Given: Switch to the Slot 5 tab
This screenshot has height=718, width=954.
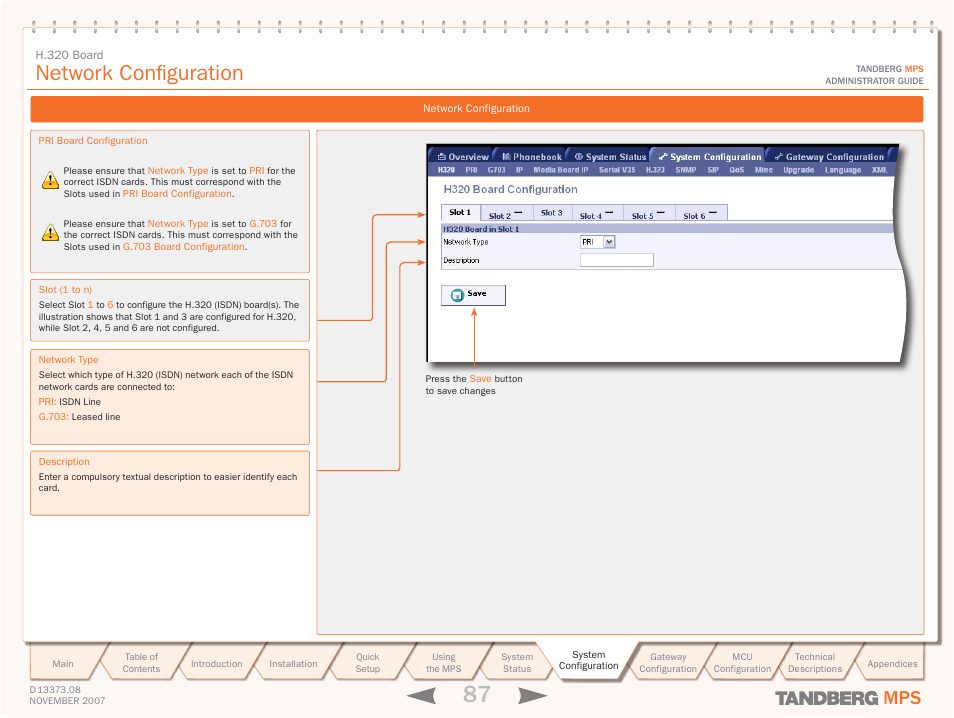Looking at the screenshot, I should click(648, 215).
